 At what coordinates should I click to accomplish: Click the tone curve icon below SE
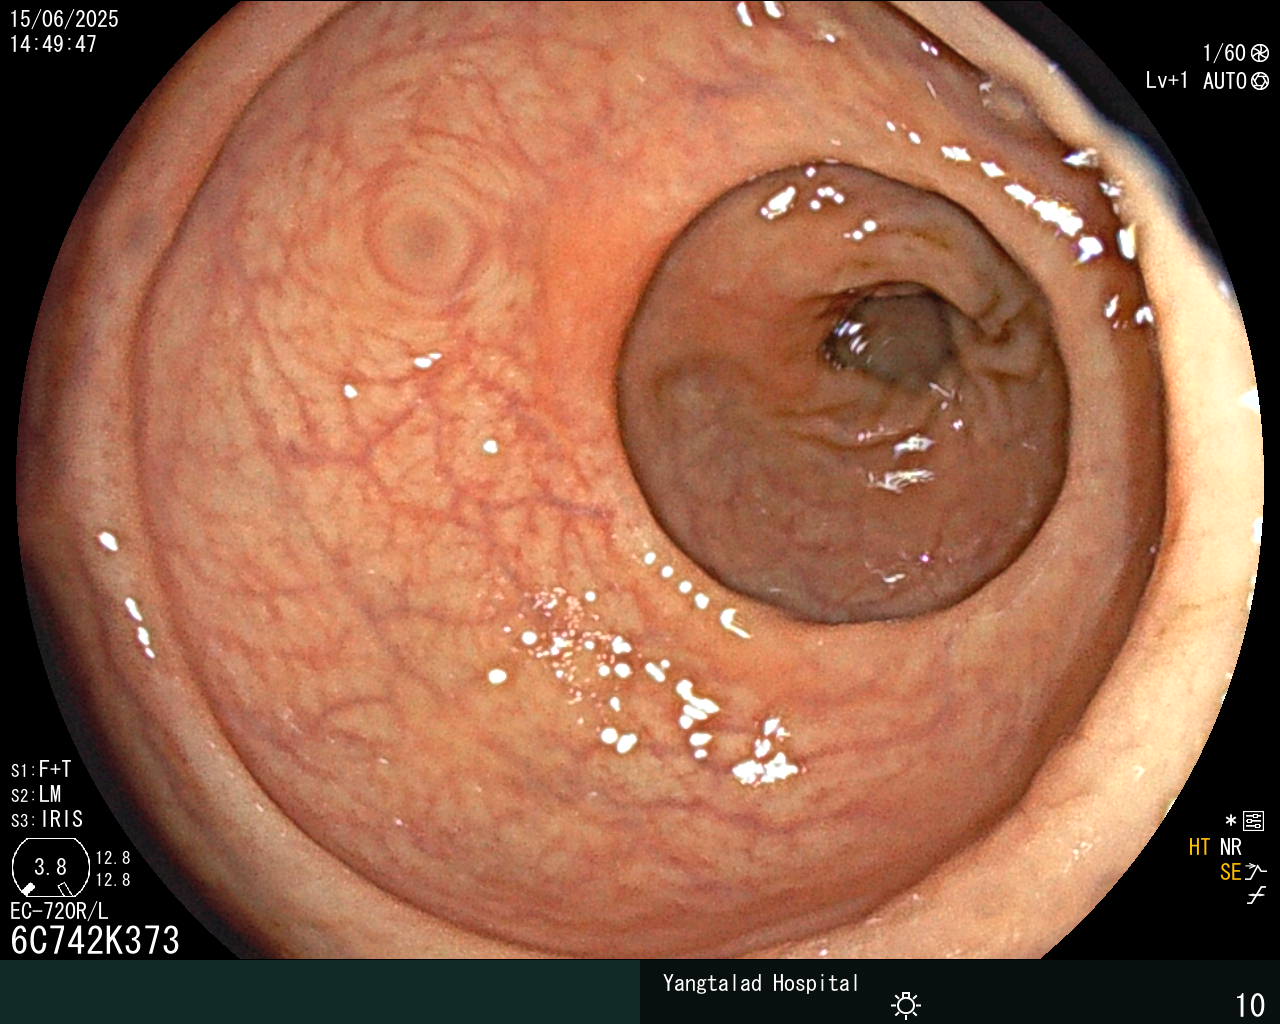pos(1256,895)
